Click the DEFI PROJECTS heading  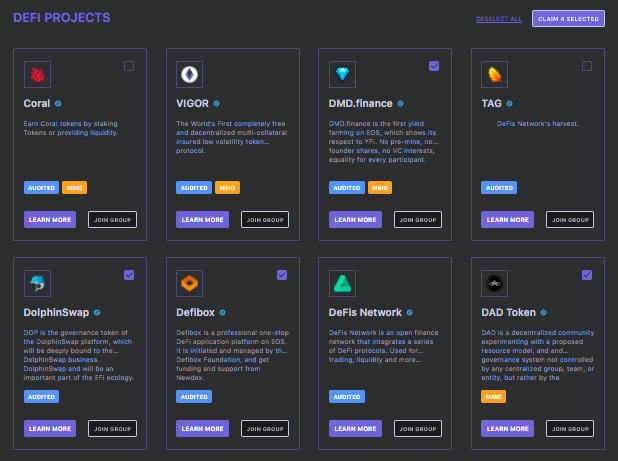[62, 18]
